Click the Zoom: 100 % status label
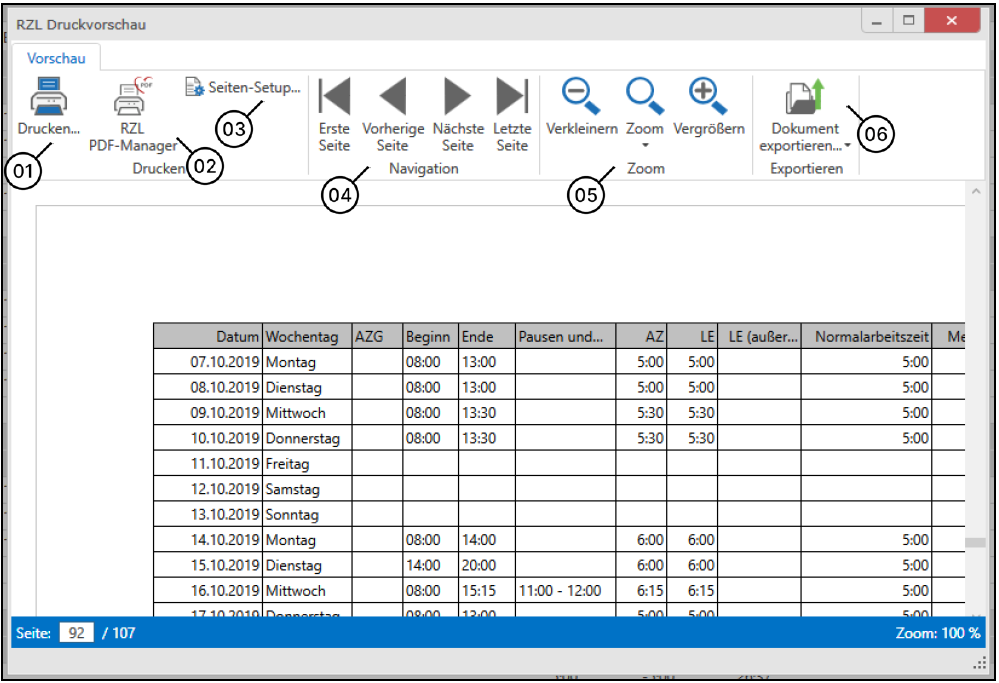 coord(938,633)
